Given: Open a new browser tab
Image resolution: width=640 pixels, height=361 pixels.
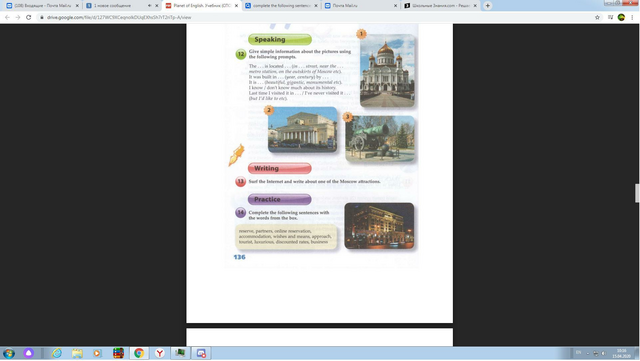Looking at the screenshot, I should pos(487,6).
